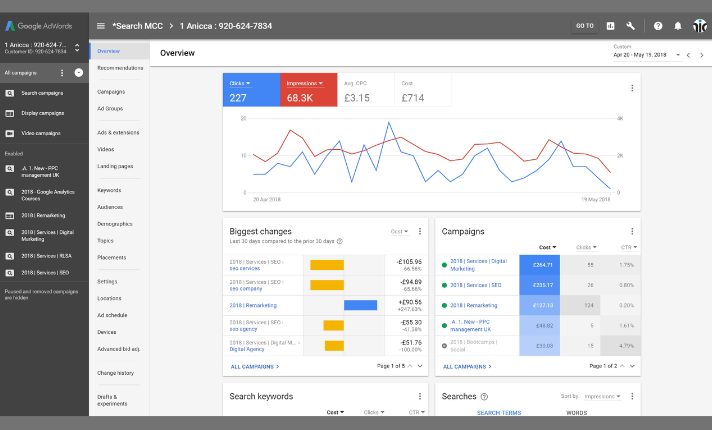Click the help icon next to Searches
712x430 pixels.
pyautogui.click(x=484, y=397)
